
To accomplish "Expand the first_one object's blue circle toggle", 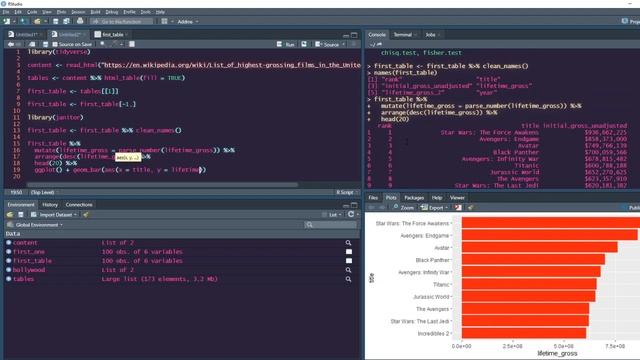I will click(9, 252).
